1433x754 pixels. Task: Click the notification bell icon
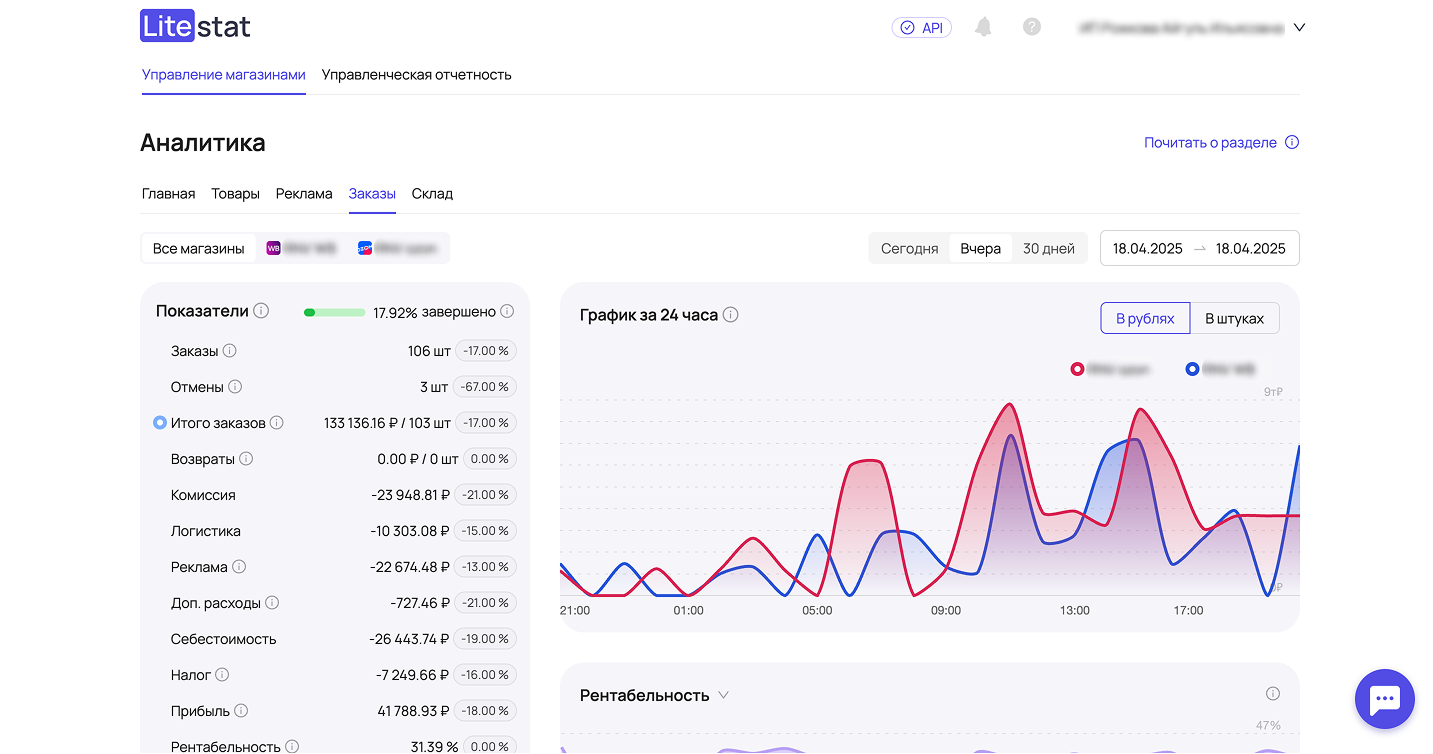pyautogui.click(x=983, y=27)
